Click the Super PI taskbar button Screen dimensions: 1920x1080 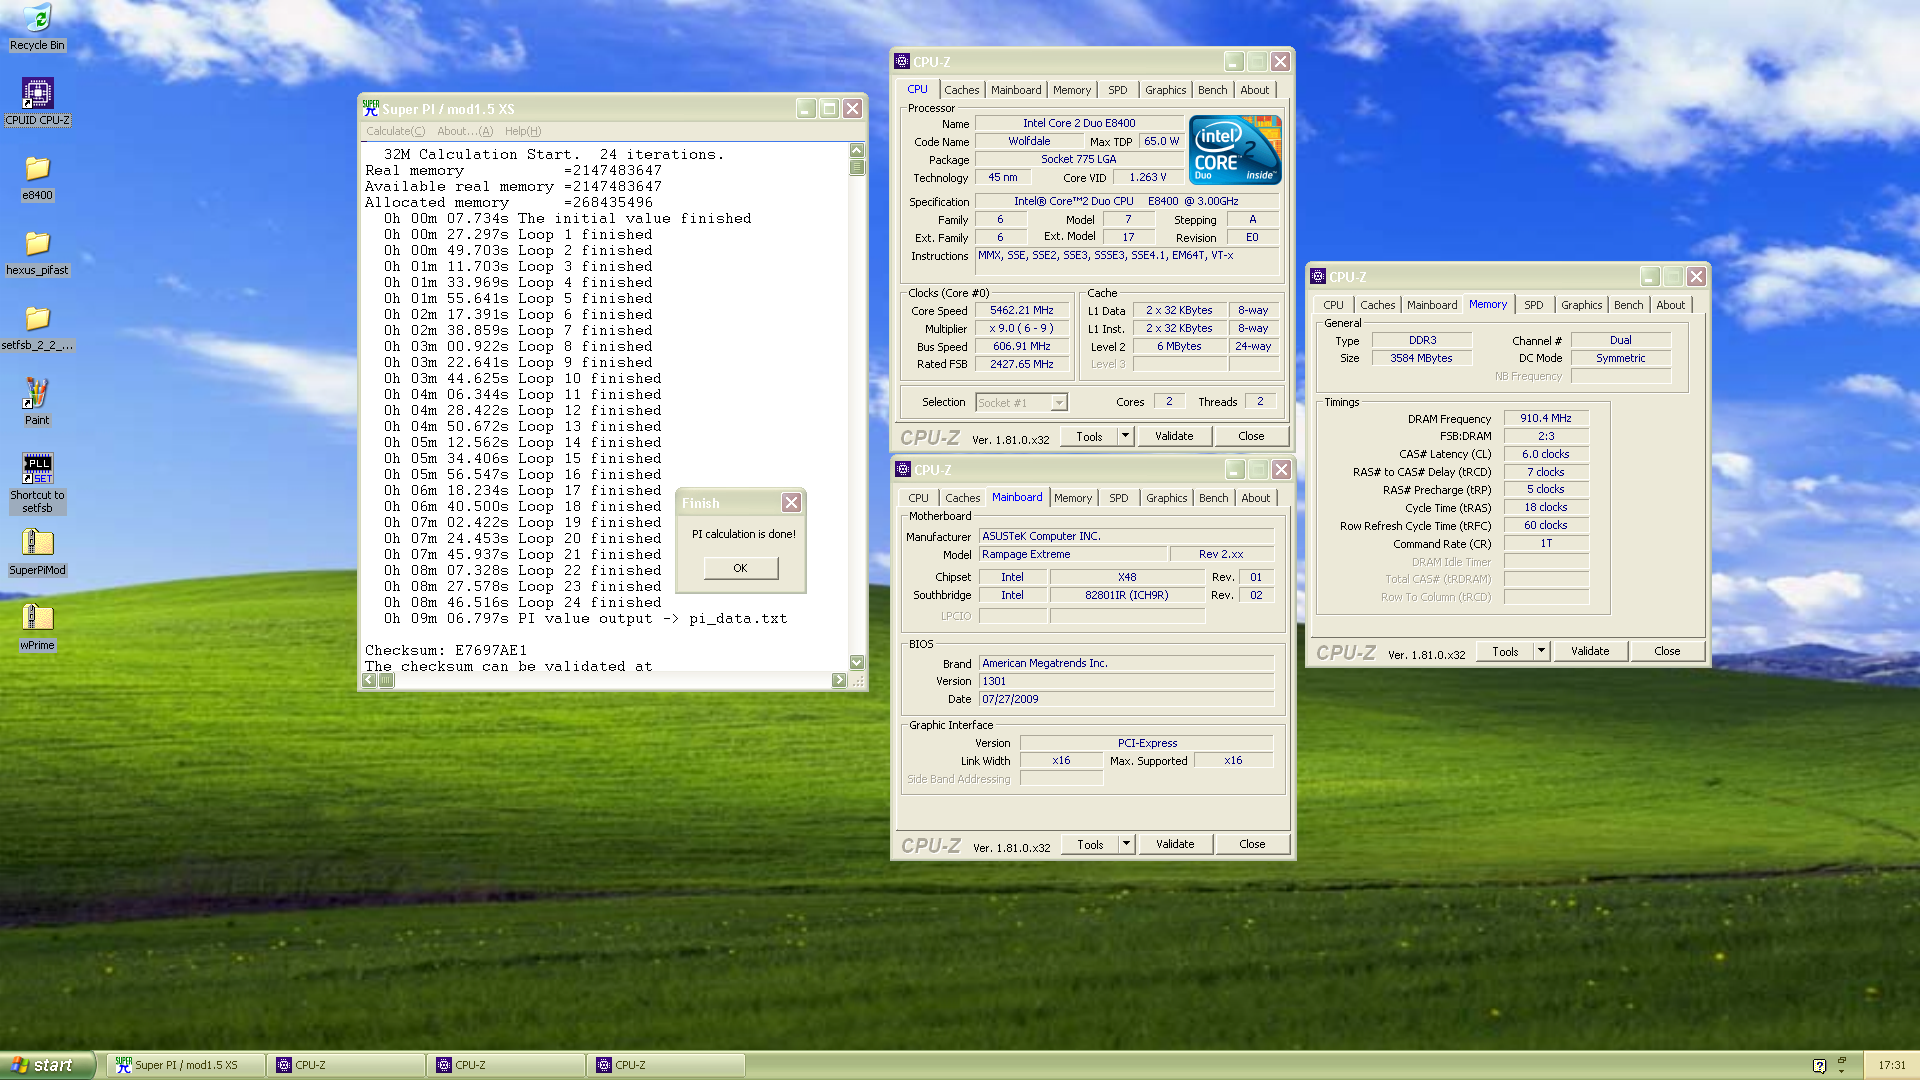click(185, 1065)
